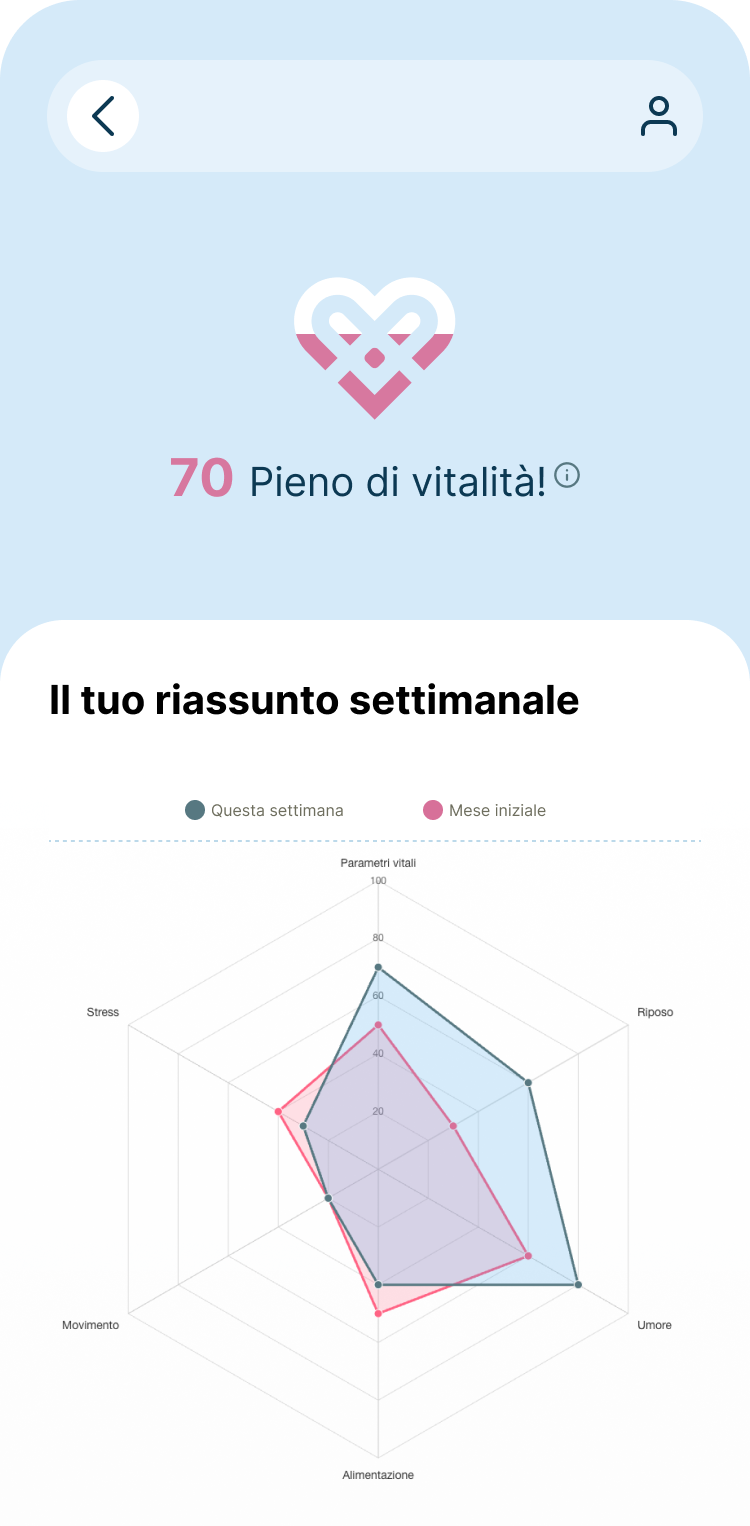Select the Stress axis label

pyautogui.click(x=103, y=1012)
